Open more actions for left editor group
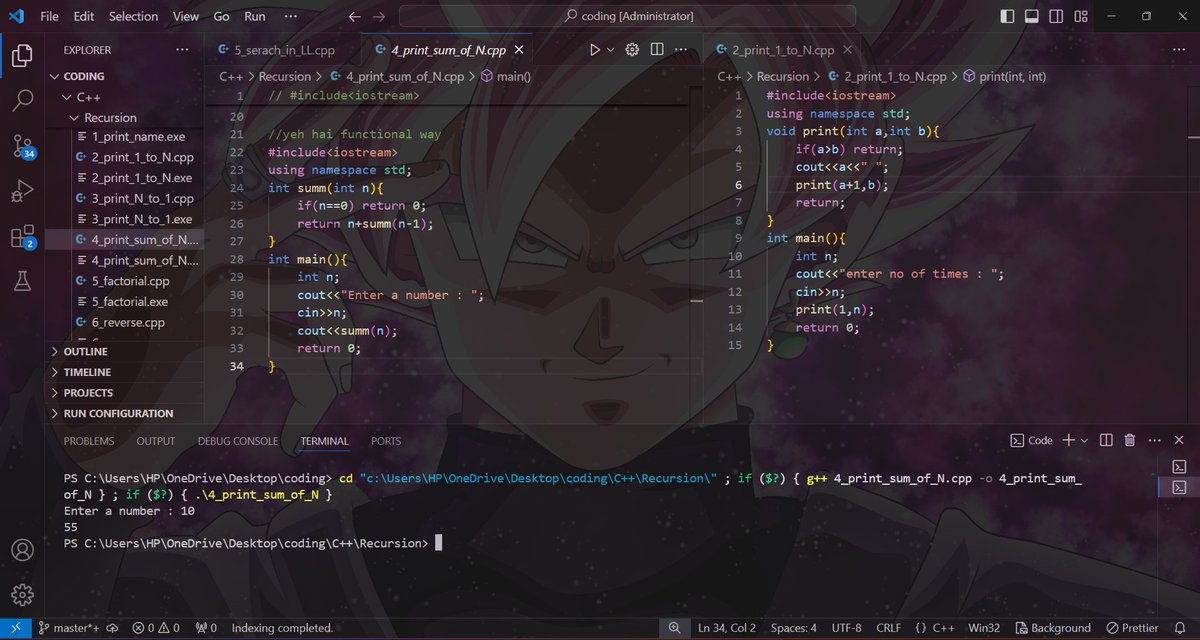 [x=682, y=50]
